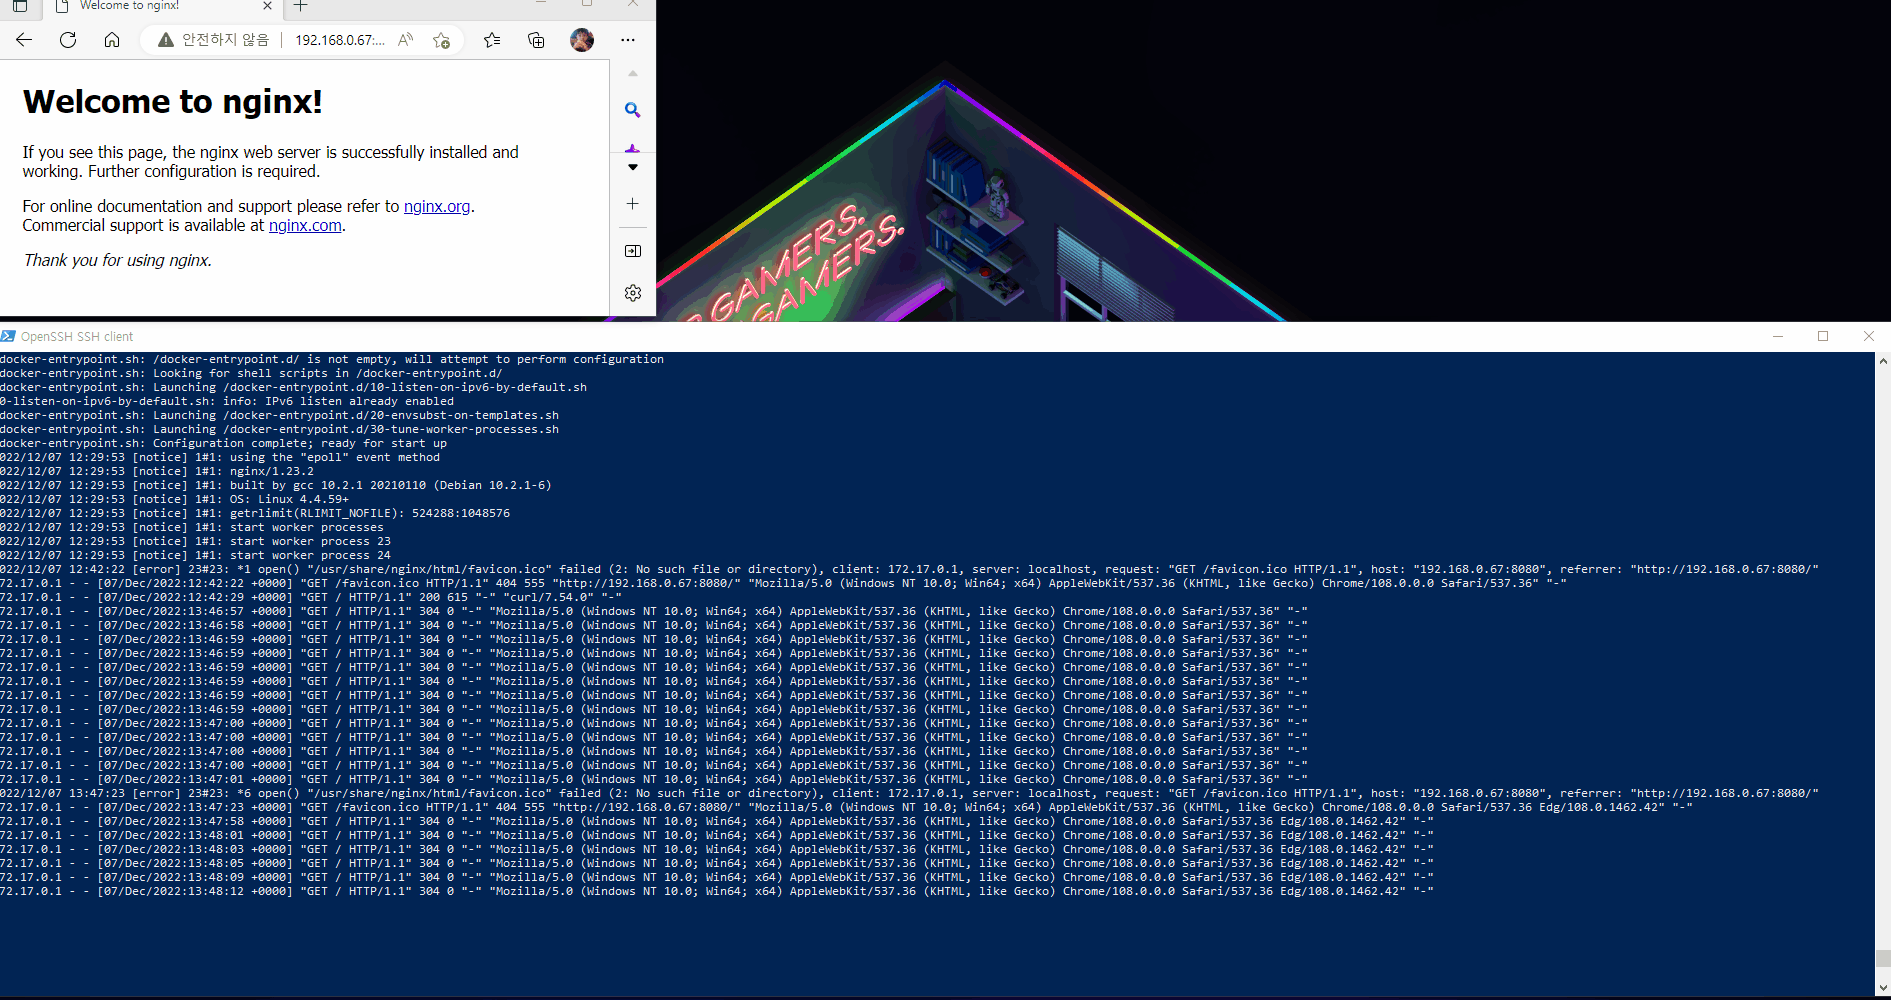Click the 13:47:23 favicon.ico error line
Viewport: 1891px width, 1000px height.
pos(909,794)
